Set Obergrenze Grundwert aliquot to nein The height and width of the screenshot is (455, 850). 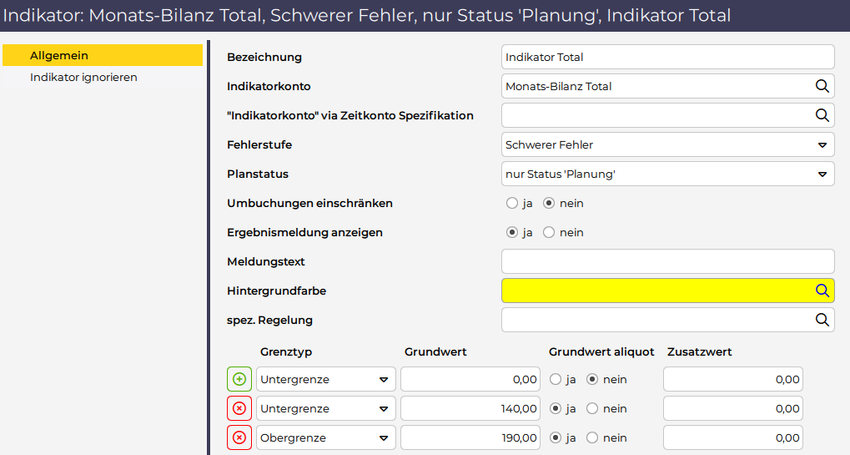pos(593,437)
